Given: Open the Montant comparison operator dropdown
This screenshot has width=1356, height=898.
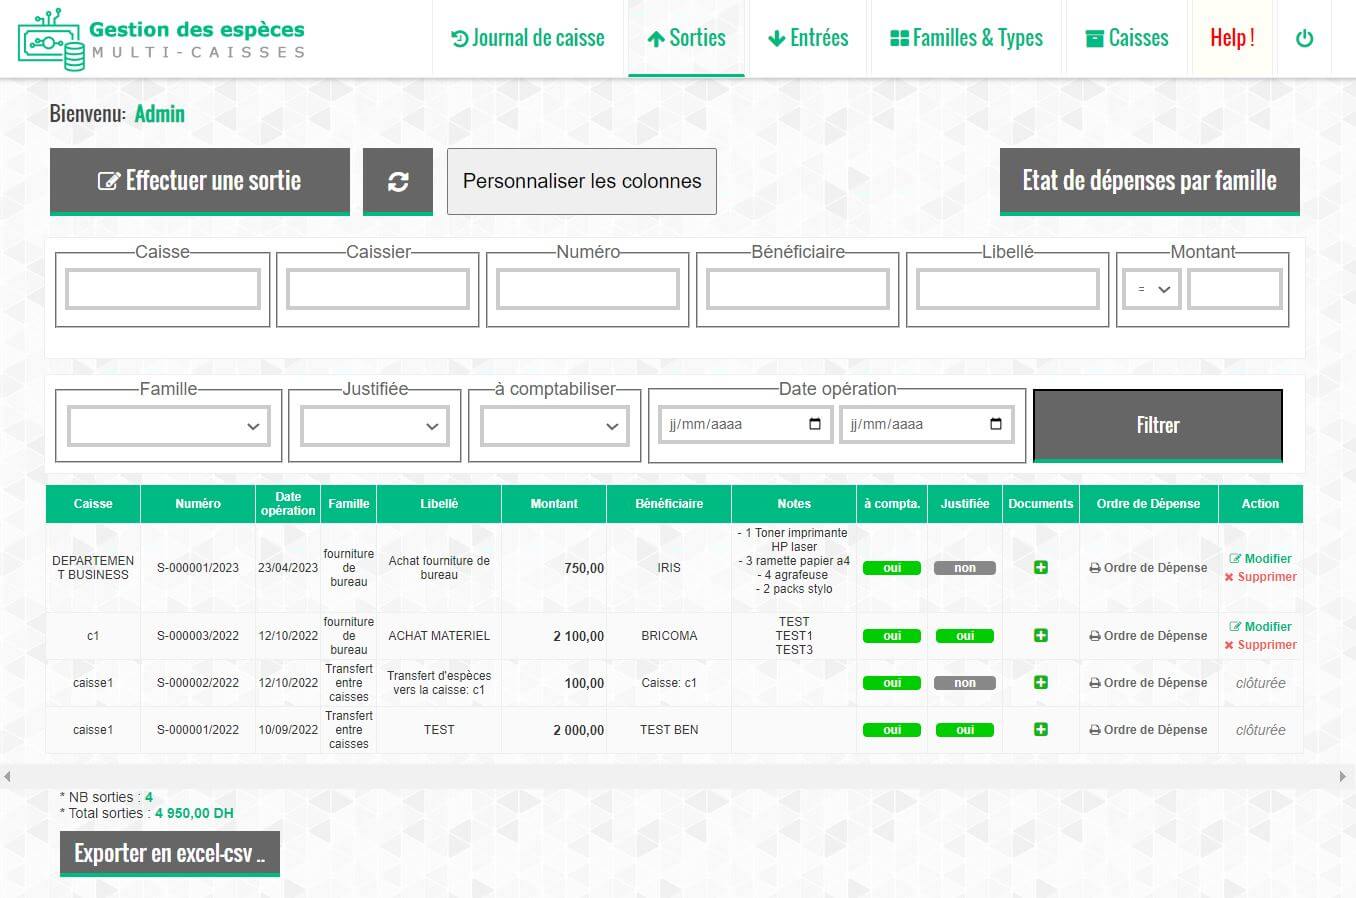Looking at the screenshot, I should click(x=1150, y=288).
